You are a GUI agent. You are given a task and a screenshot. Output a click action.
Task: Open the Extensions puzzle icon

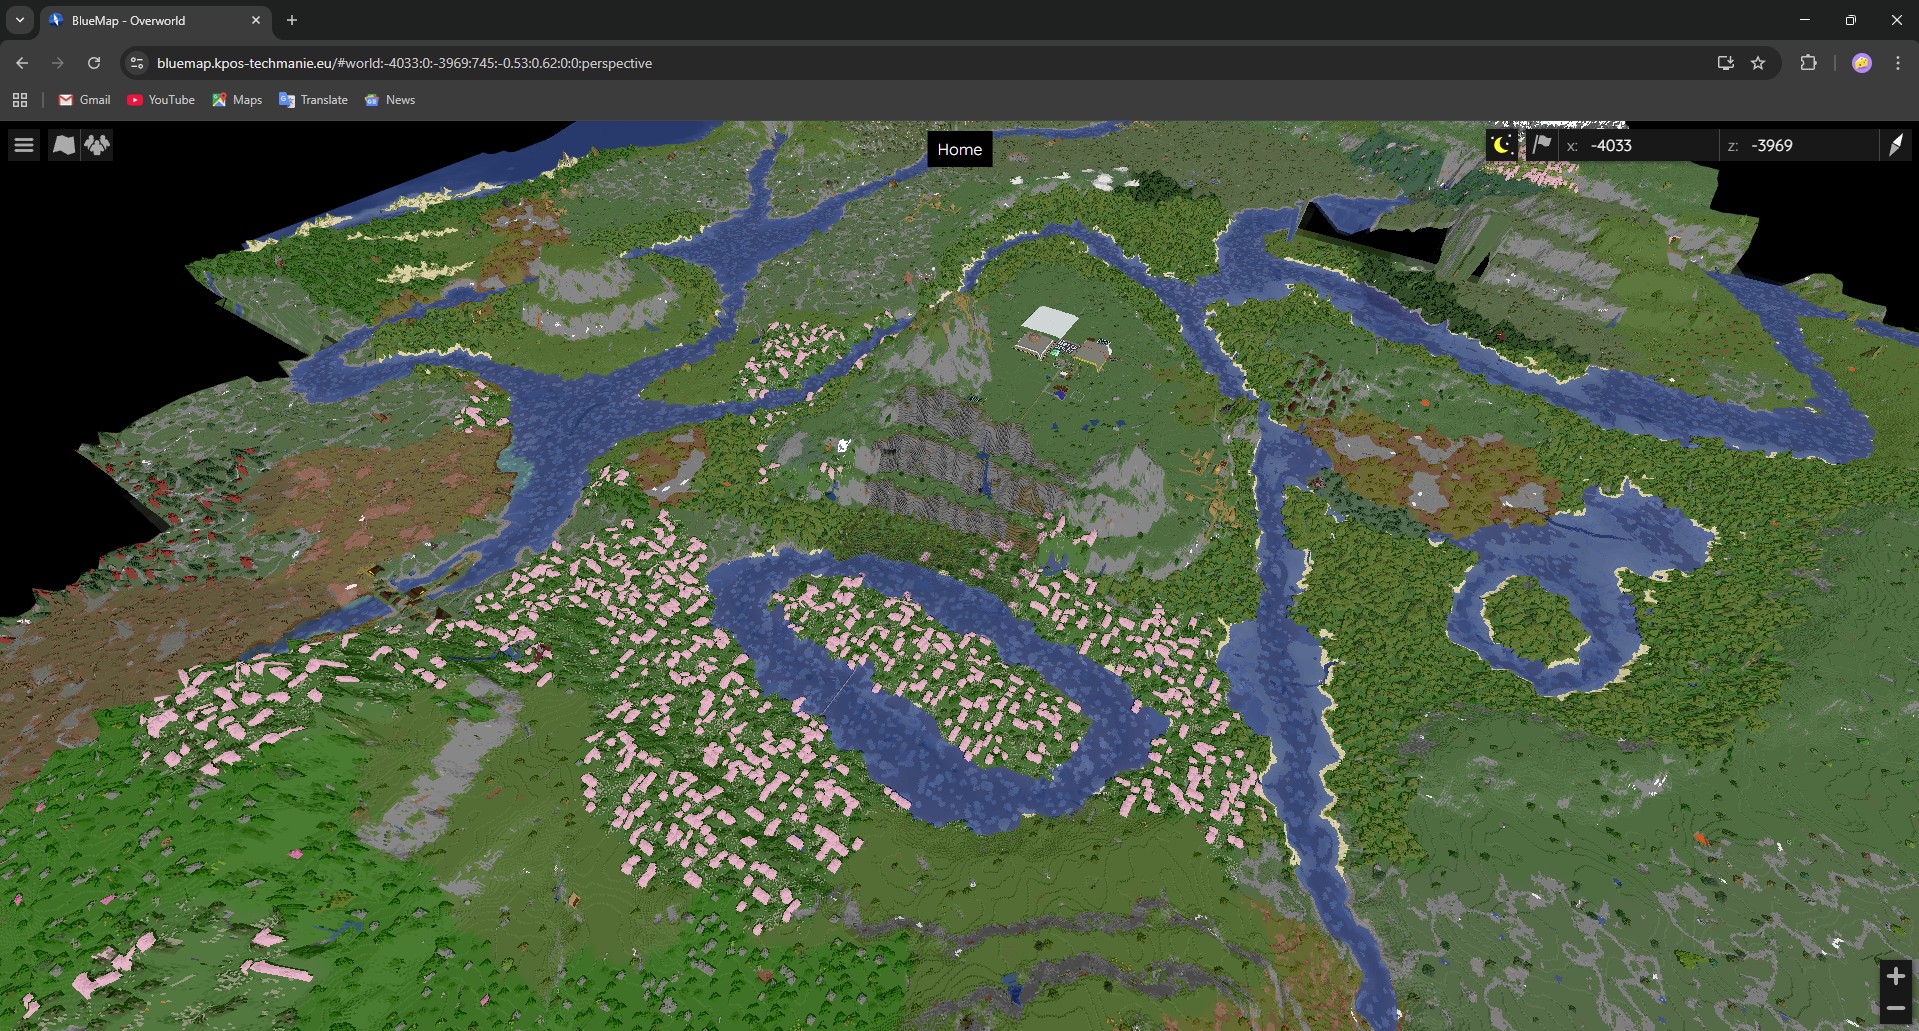(1808, 63)
